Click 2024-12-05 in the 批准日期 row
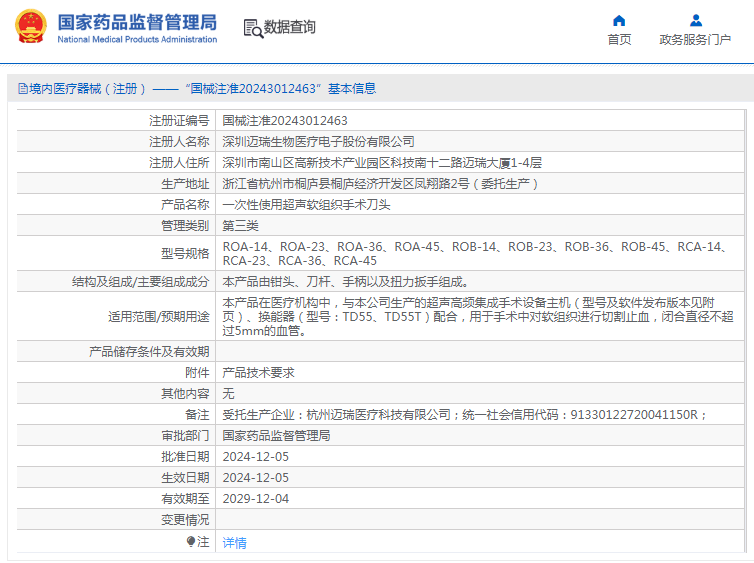Viewport: 754px width, 563px height. pos(255,457)
